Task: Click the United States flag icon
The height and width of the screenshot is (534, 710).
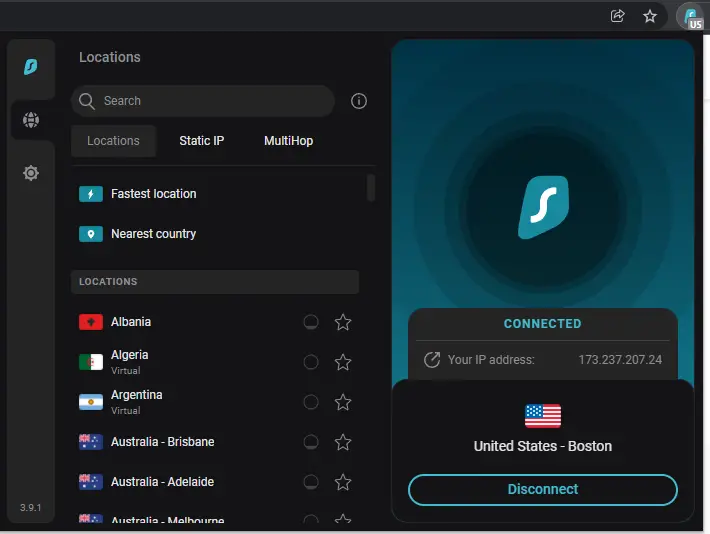Action: click(x=542, y=416)
